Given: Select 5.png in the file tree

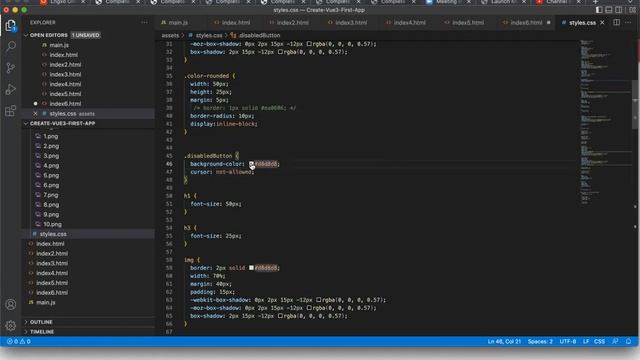Looking at the screenshot, I should click(x=51, y=176).
